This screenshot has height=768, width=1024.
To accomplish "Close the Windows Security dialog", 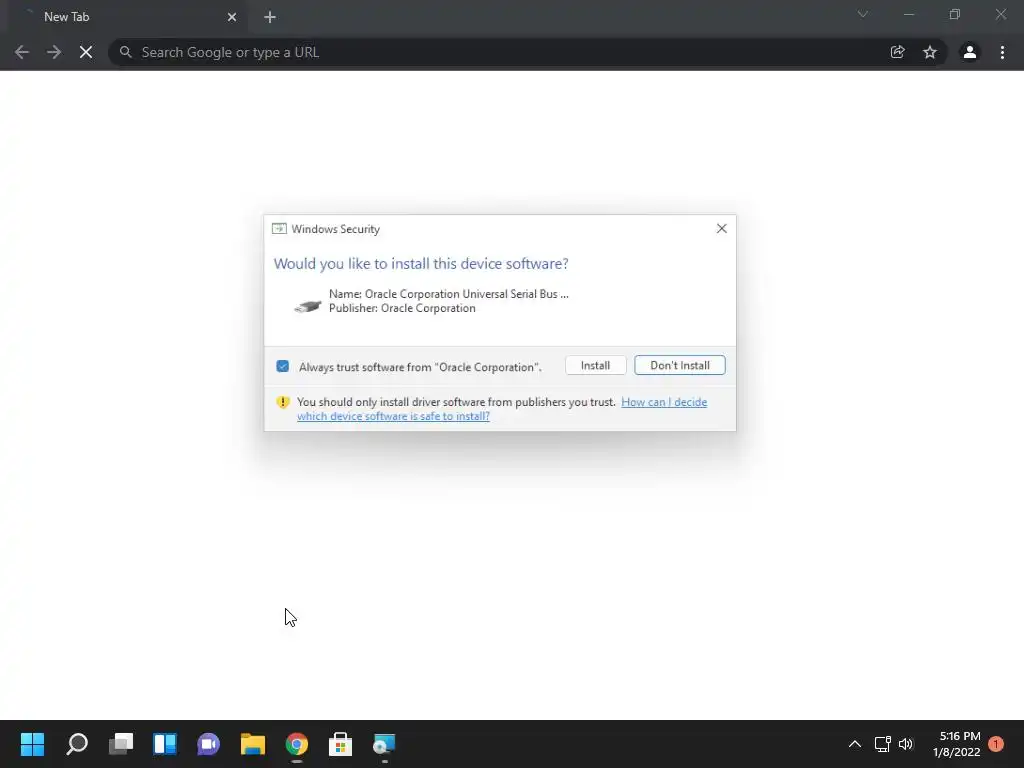I will [x=721, y=229].
